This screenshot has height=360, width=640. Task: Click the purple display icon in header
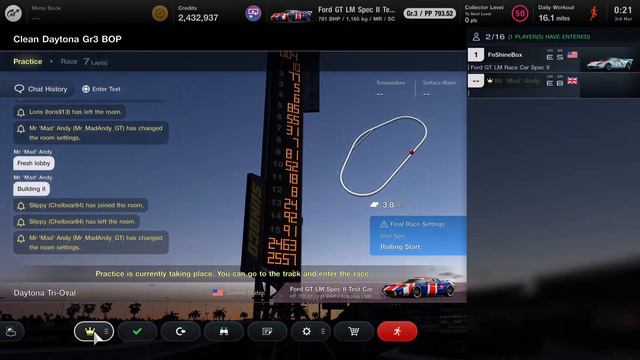(253, 13)
